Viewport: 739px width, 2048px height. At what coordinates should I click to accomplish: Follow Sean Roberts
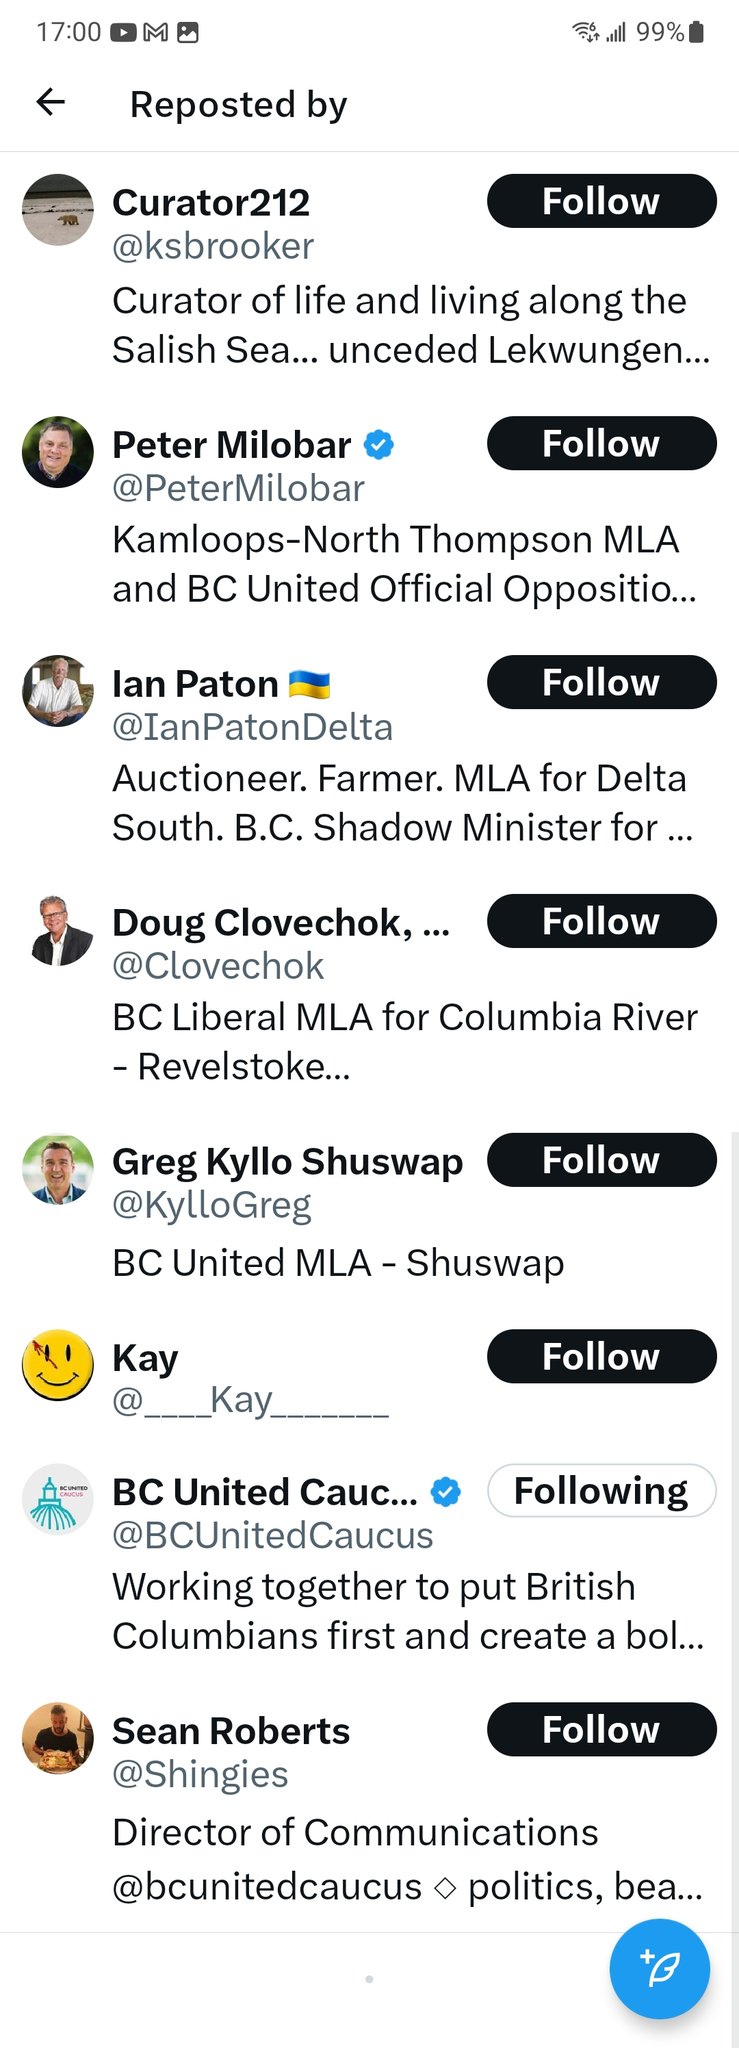(601, 1729)
